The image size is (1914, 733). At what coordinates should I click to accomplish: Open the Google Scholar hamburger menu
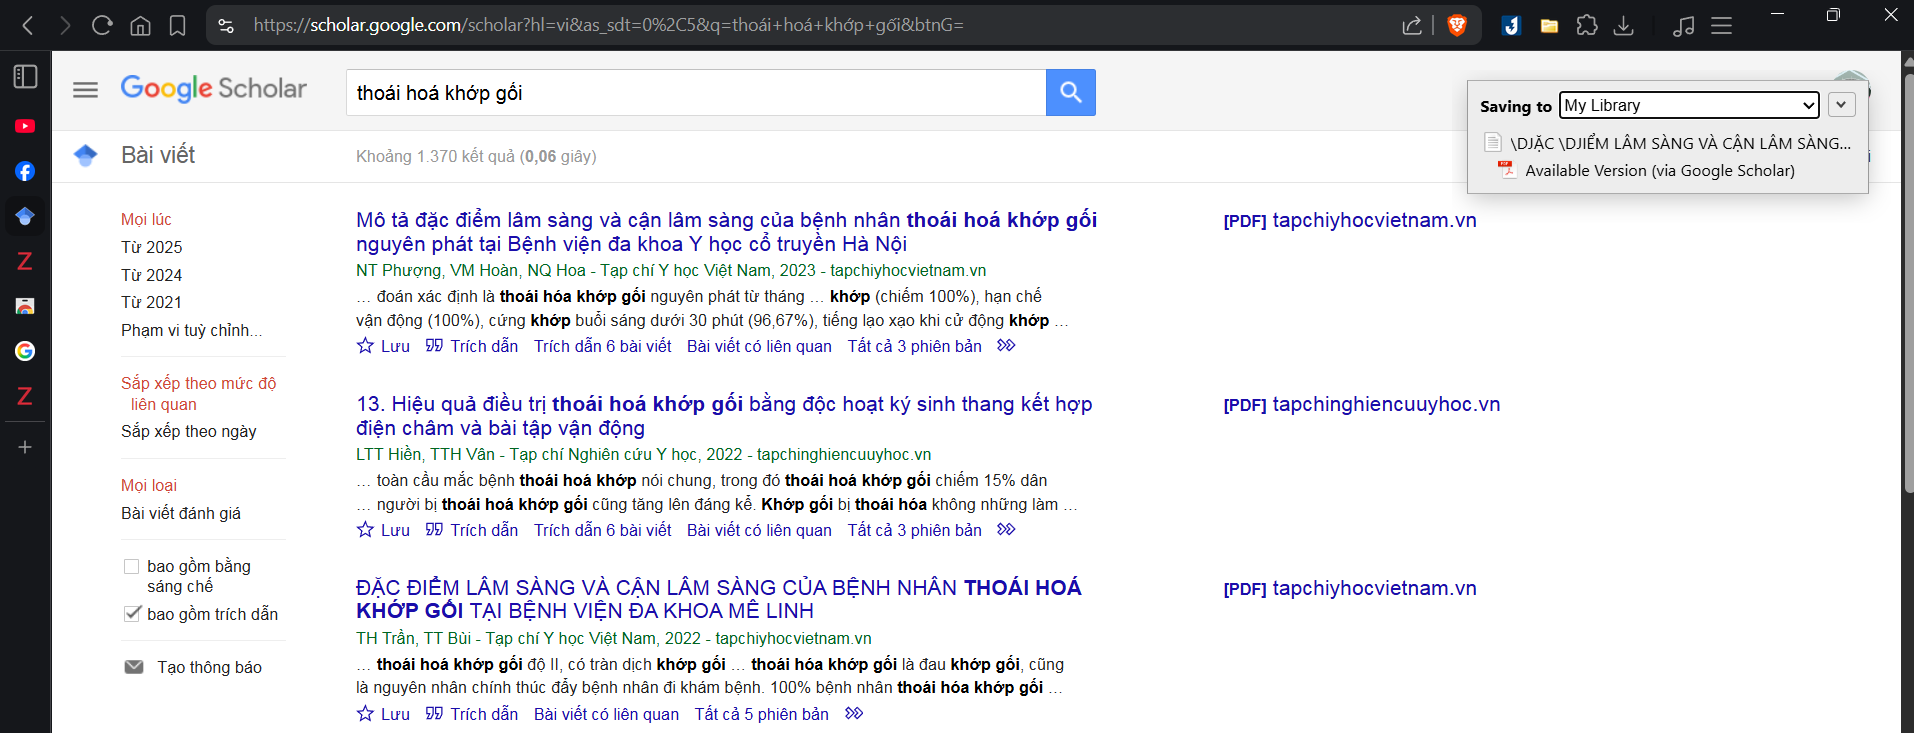point(86,90)
